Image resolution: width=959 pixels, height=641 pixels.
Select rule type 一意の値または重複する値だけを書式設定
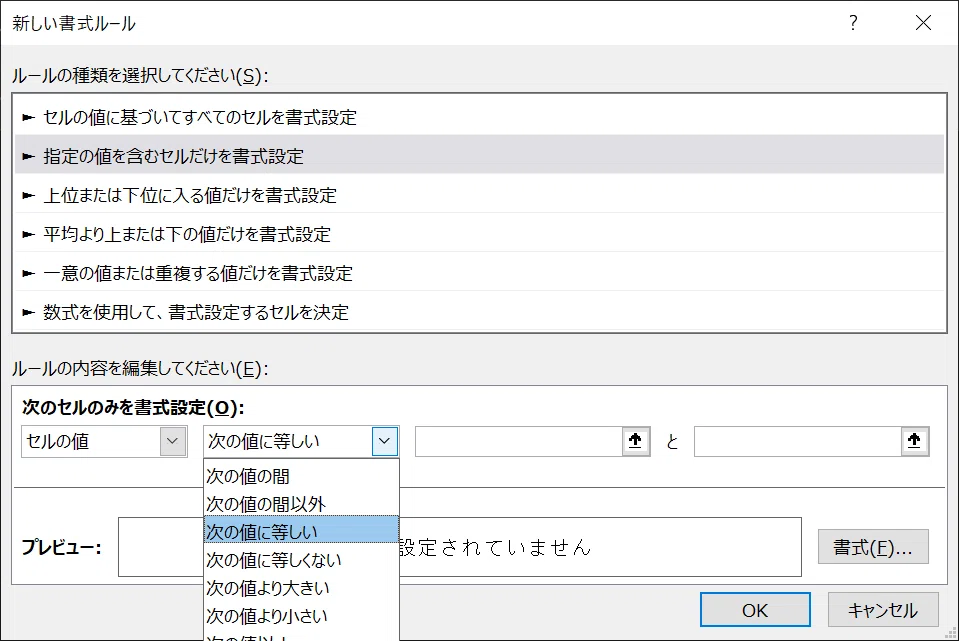pyautogui.click(x=480, y=273)
